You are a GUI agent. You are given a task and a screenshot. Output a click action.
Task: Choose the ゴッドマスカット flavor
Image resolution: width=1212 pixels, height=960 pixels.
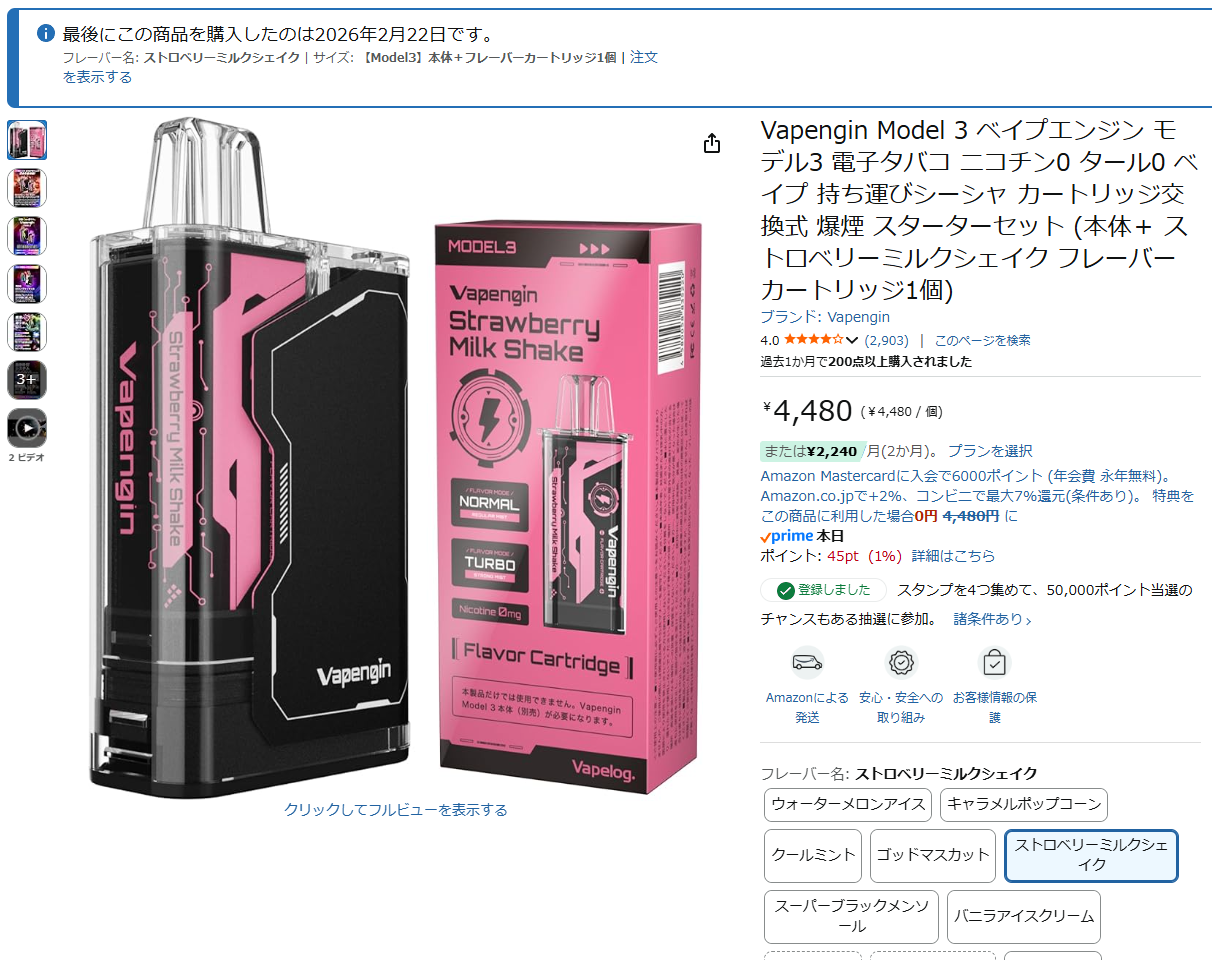pyautogui.click(x=933, y=855)
